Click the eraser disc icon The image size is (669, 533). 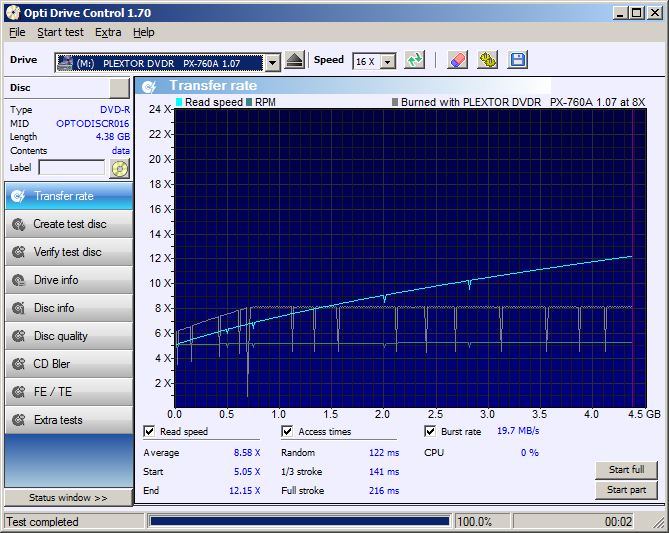[457, 60]
